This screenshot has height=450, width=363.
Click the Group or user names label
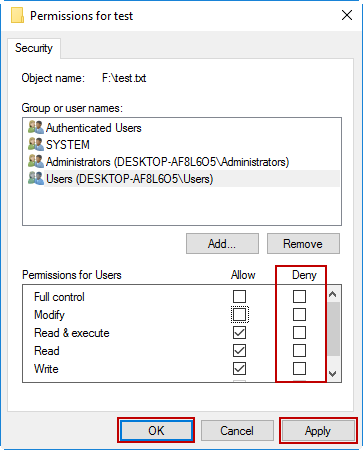pos(72,108)
